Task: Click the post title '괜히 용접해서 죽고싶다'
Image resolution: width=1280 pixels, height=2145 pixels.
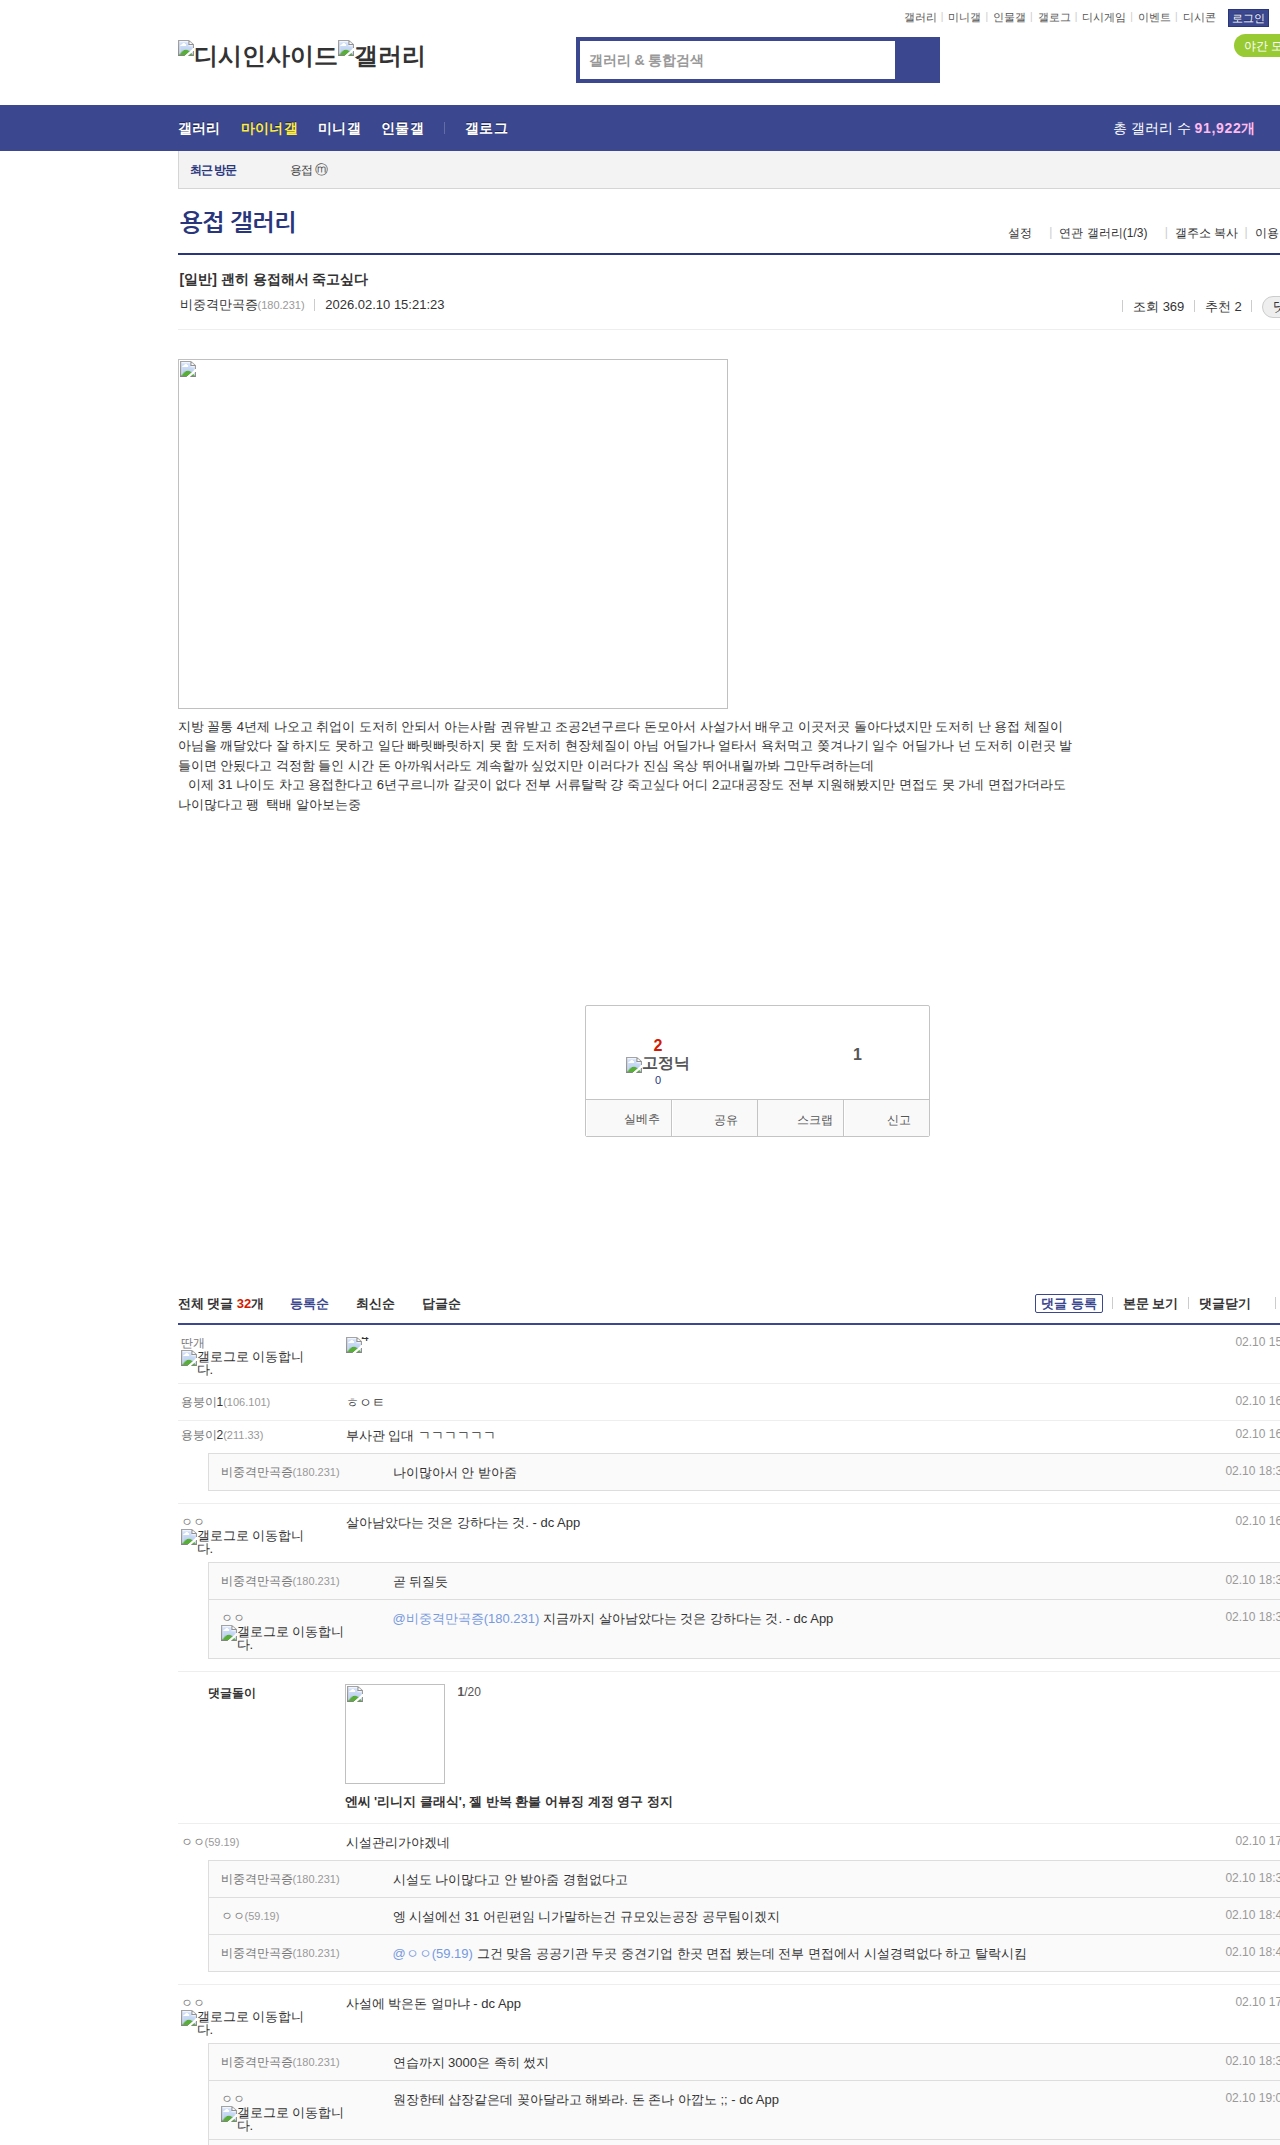Action: 273,280
